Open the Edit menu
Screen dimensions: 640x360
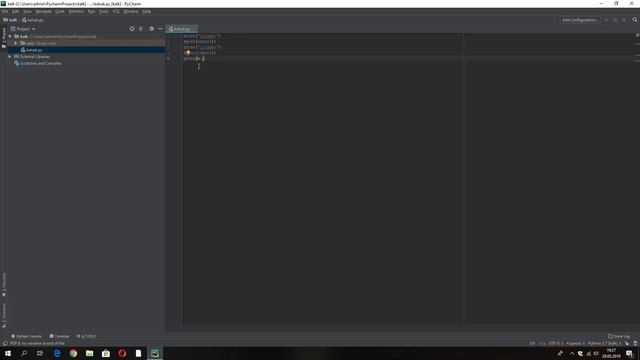coord(16,11)
